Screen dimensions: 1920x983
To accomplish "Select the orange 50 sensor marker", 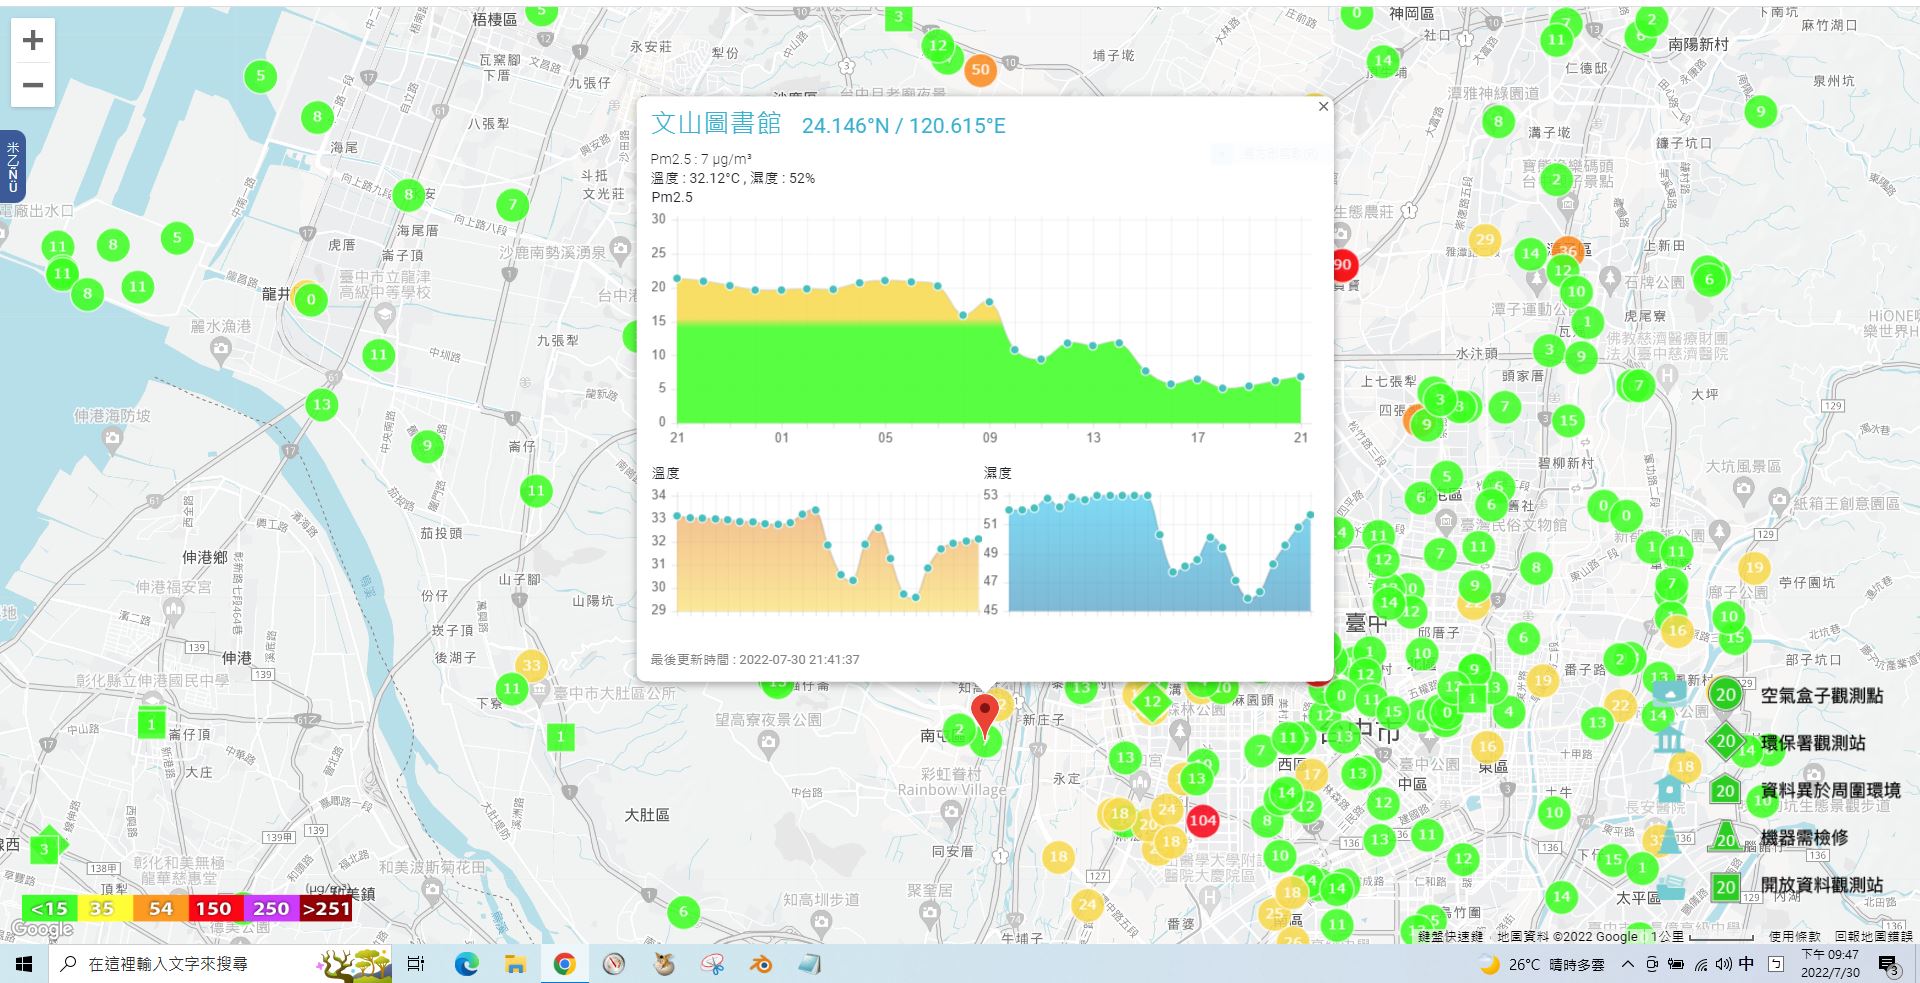I will pyautogui.click(x=980, y=69).
